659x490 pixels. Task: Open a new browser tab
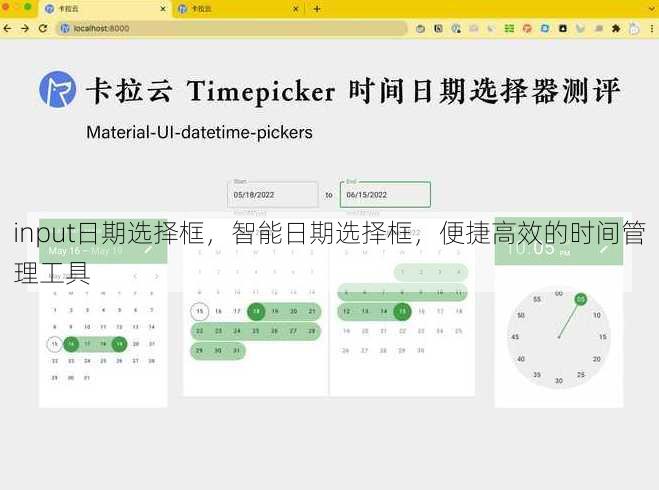coord(317,9)
